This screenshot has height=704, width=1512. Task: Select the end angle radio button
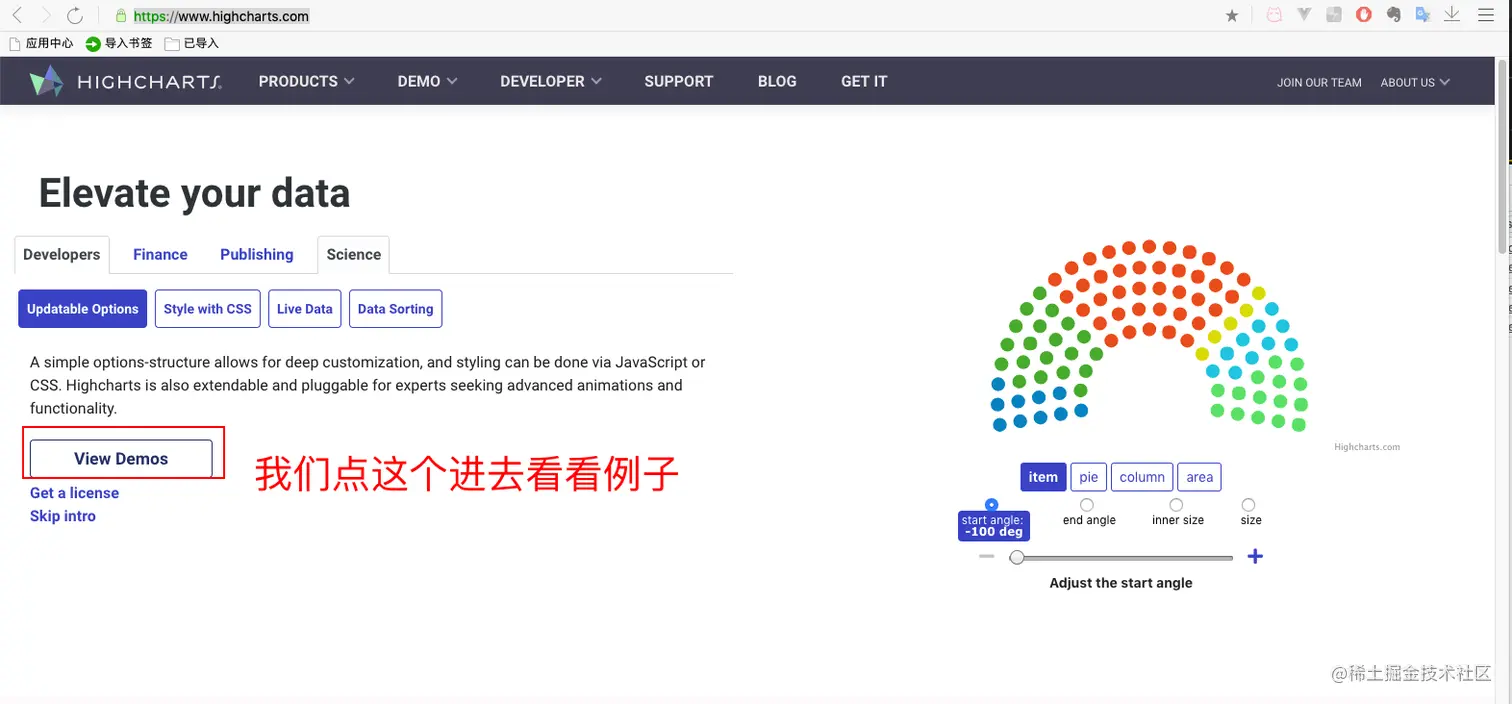coord(1087,505)
